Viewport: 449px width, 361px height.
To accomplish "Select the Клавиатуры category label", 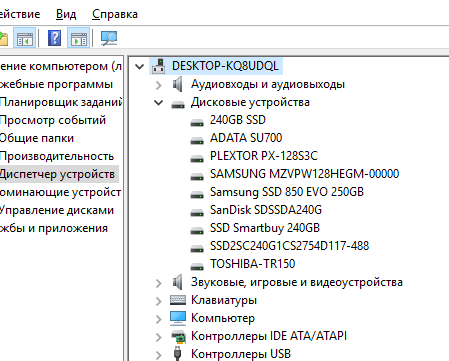I will 224,300.
